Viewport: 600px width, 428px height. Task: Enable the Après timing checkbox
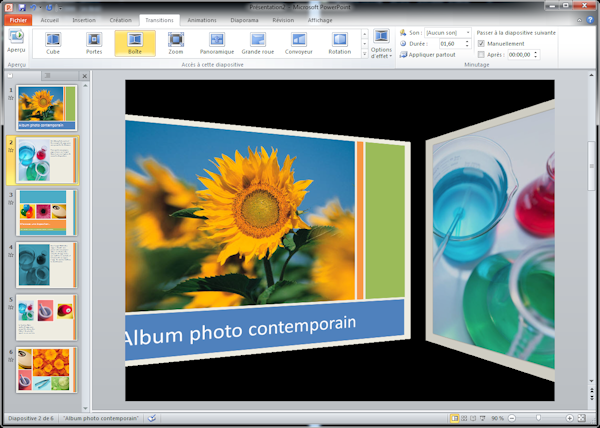tap(481, 55)
